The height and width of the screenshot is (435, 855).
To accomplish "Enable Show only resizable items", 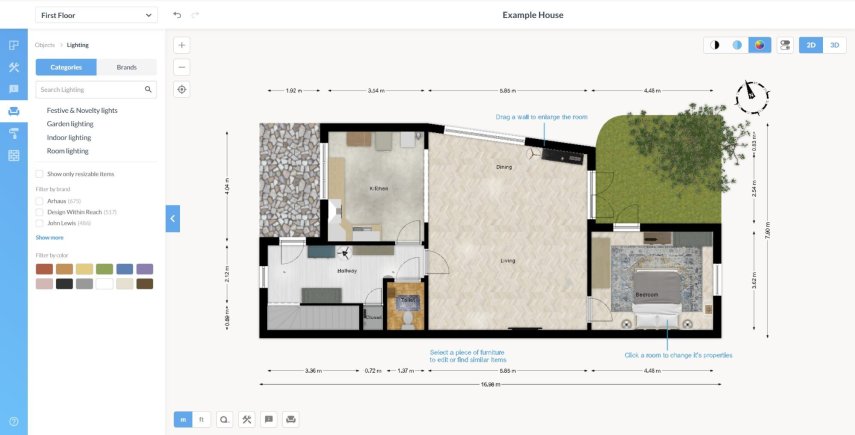I will (39, 174).
